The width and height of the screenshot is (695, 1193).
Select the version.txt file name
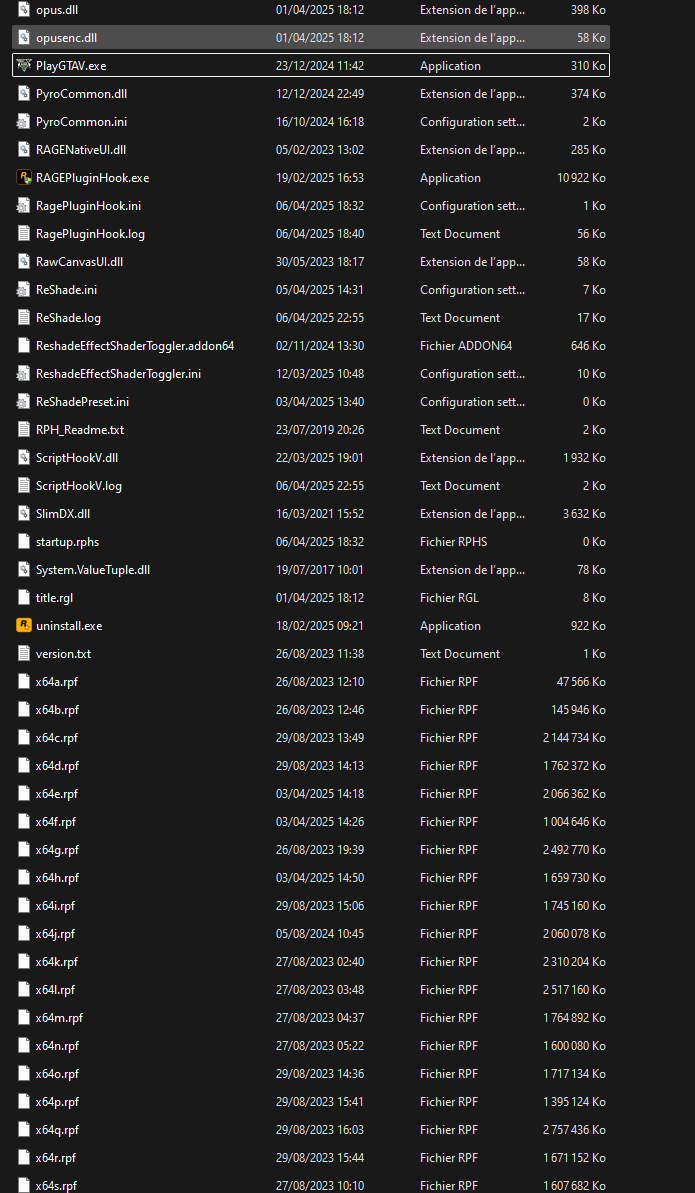coord(63,654)
